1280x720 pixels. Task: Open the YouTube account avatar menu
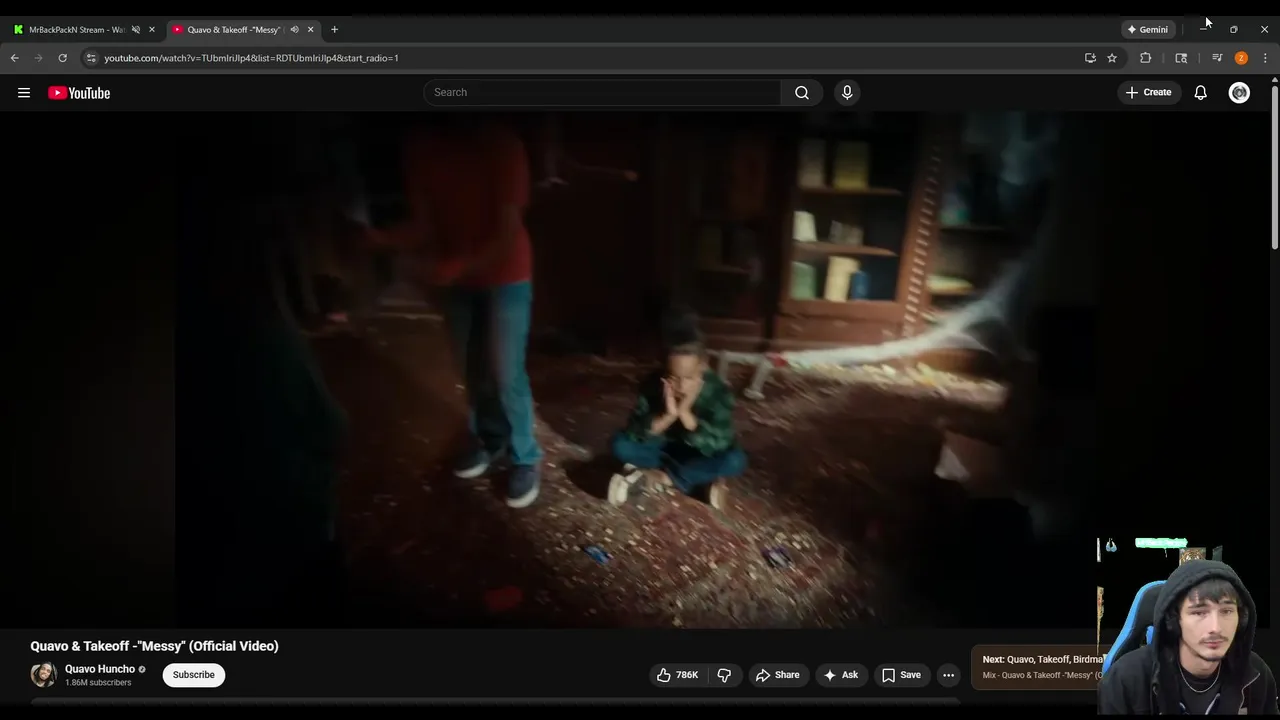tap(1239, 93)
